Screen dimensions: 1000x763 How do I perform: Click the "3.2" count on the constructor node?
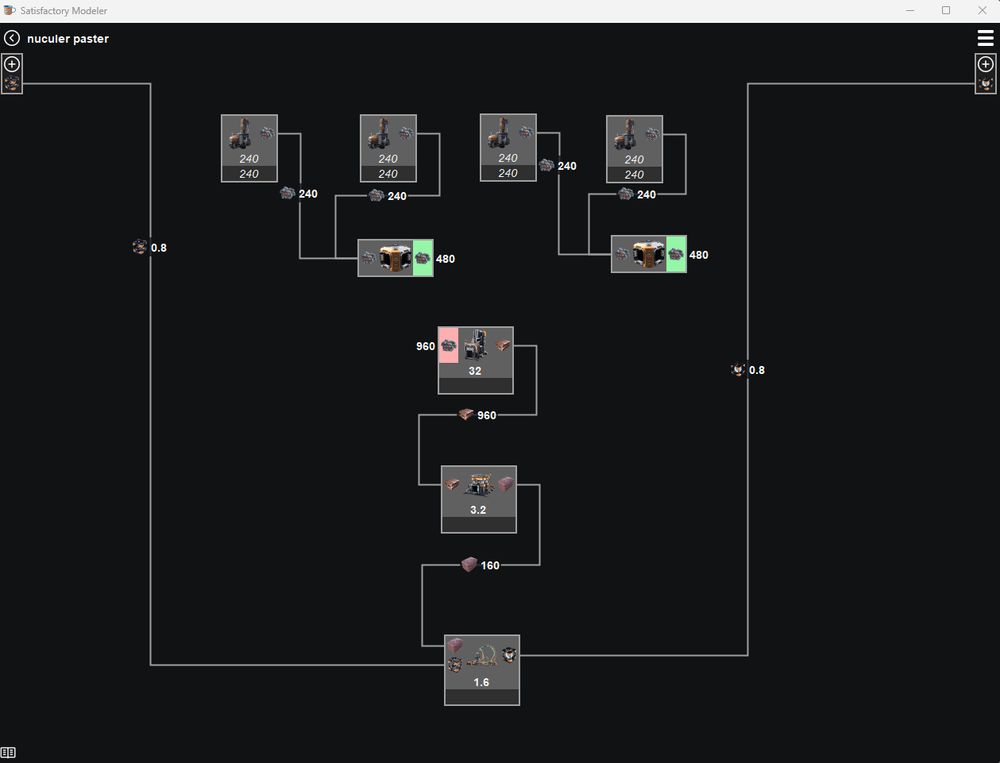click(x=478, y=510)
